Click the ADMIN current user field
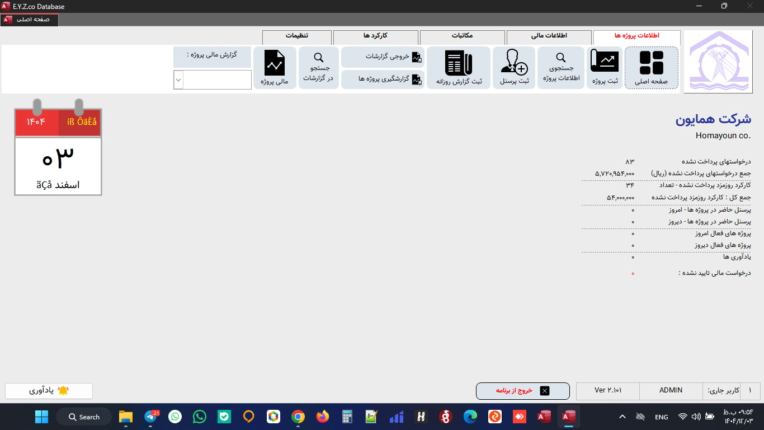The height and width of the screenshot is (430, 764). [670, 391]
